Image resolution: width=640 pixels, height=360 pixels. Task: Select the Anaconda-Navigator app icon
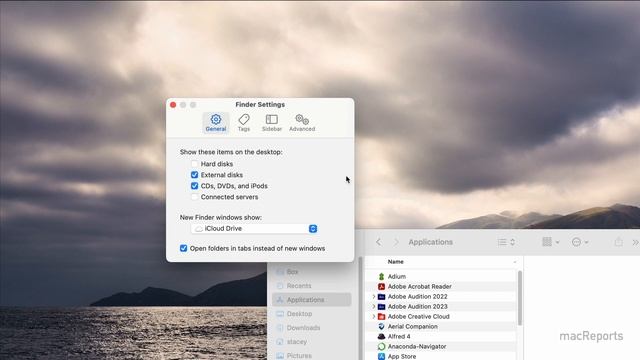tap(381, 347)
